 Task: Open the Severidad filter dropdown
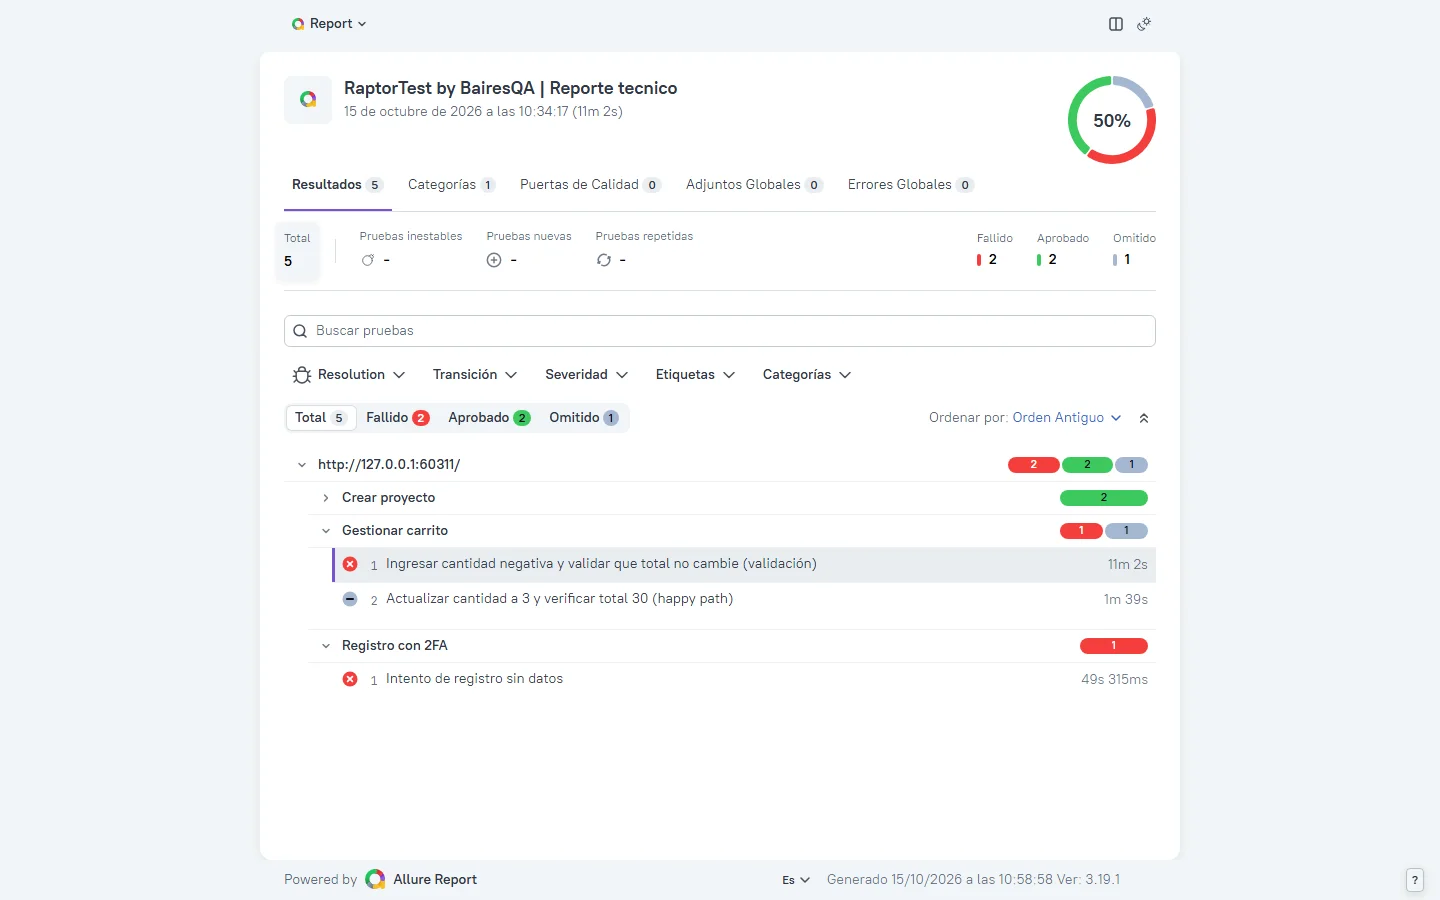pyautogui.click(x=586, y=375)
